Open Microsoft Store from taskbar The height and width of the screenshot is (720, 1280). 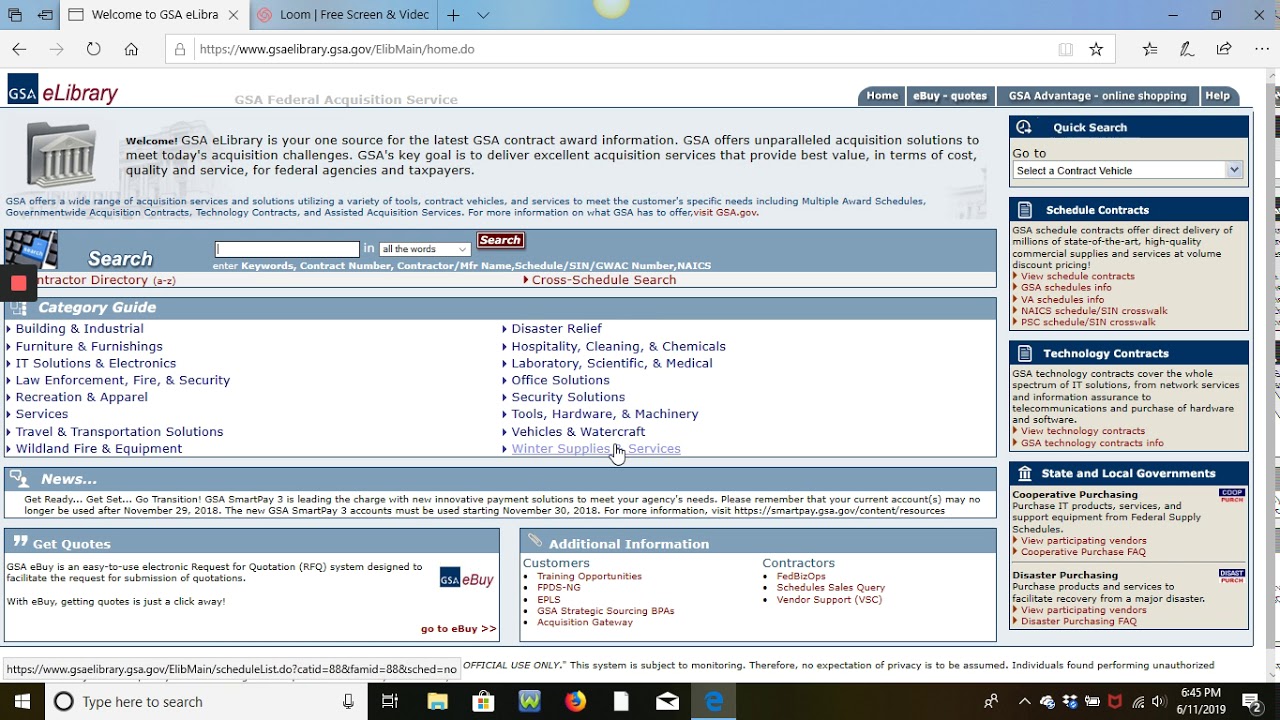click(483, 702)
